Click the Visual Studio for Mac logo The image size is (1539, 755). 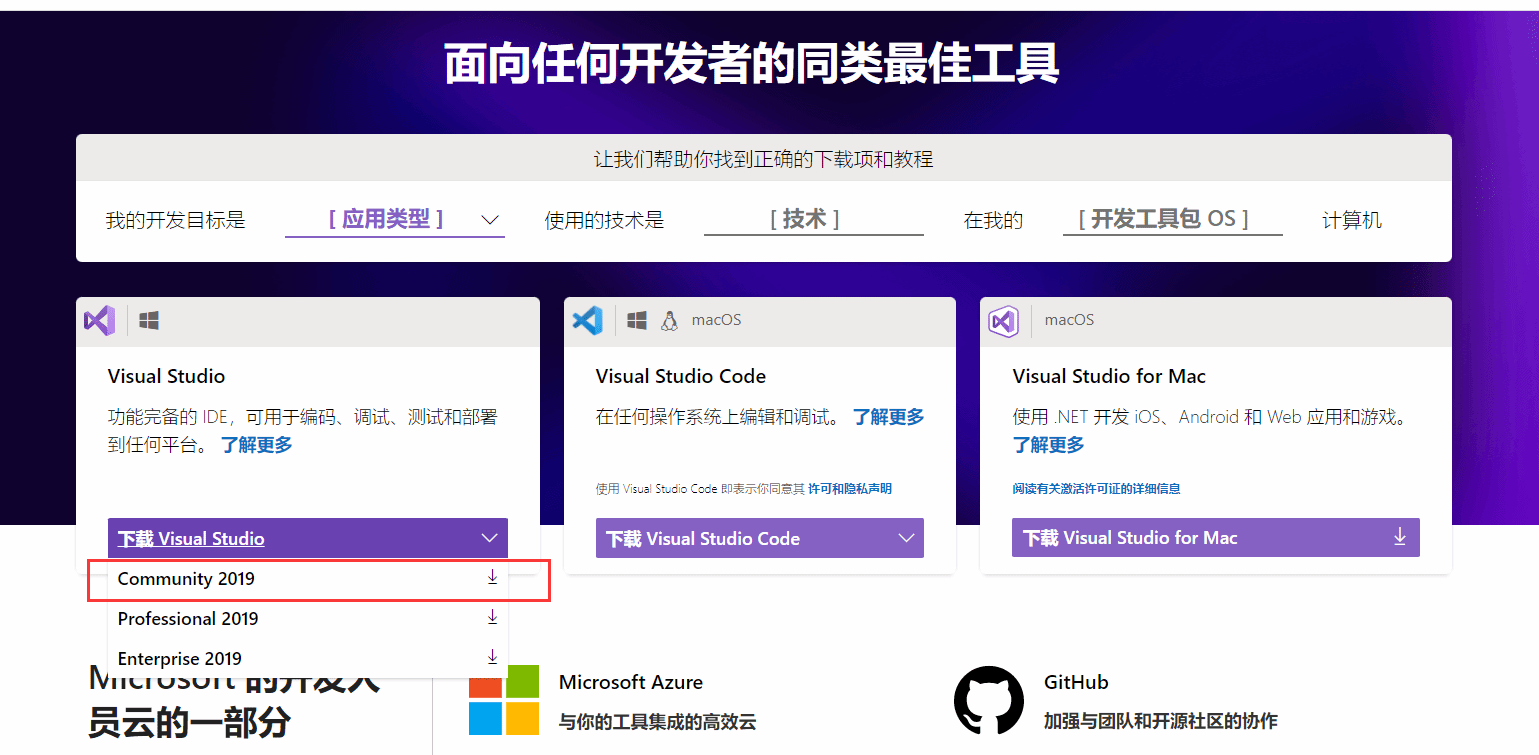[1003, 321]
